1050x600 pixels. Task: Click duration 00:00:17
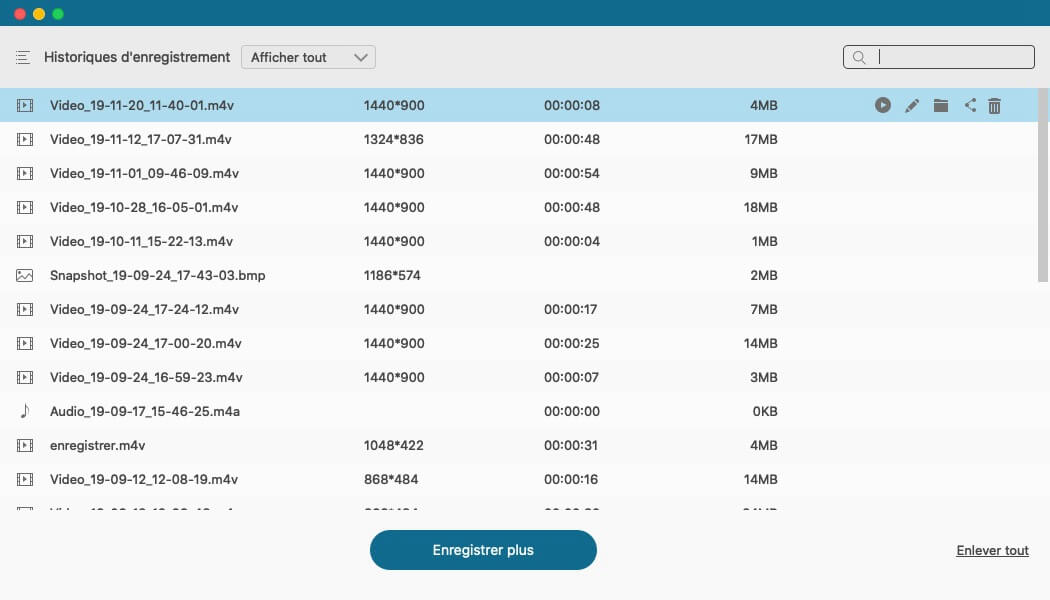tap(571, 309)
